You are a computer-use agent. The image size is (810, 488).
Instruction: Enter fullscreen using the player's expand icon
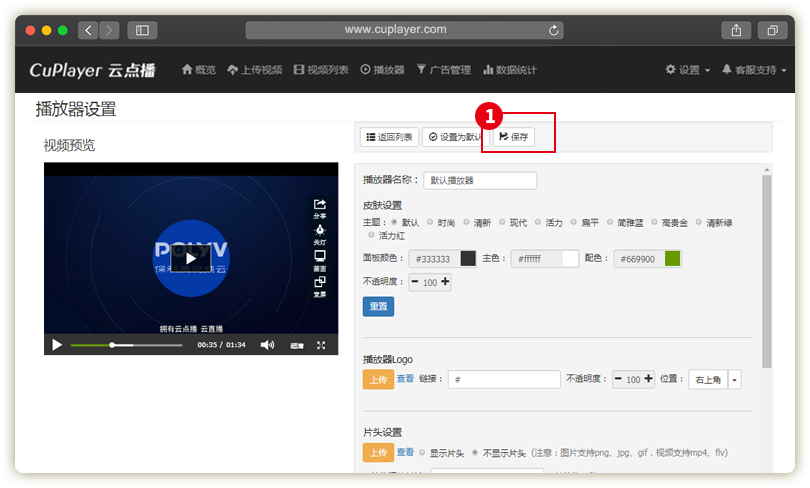[x=321, y=345]
